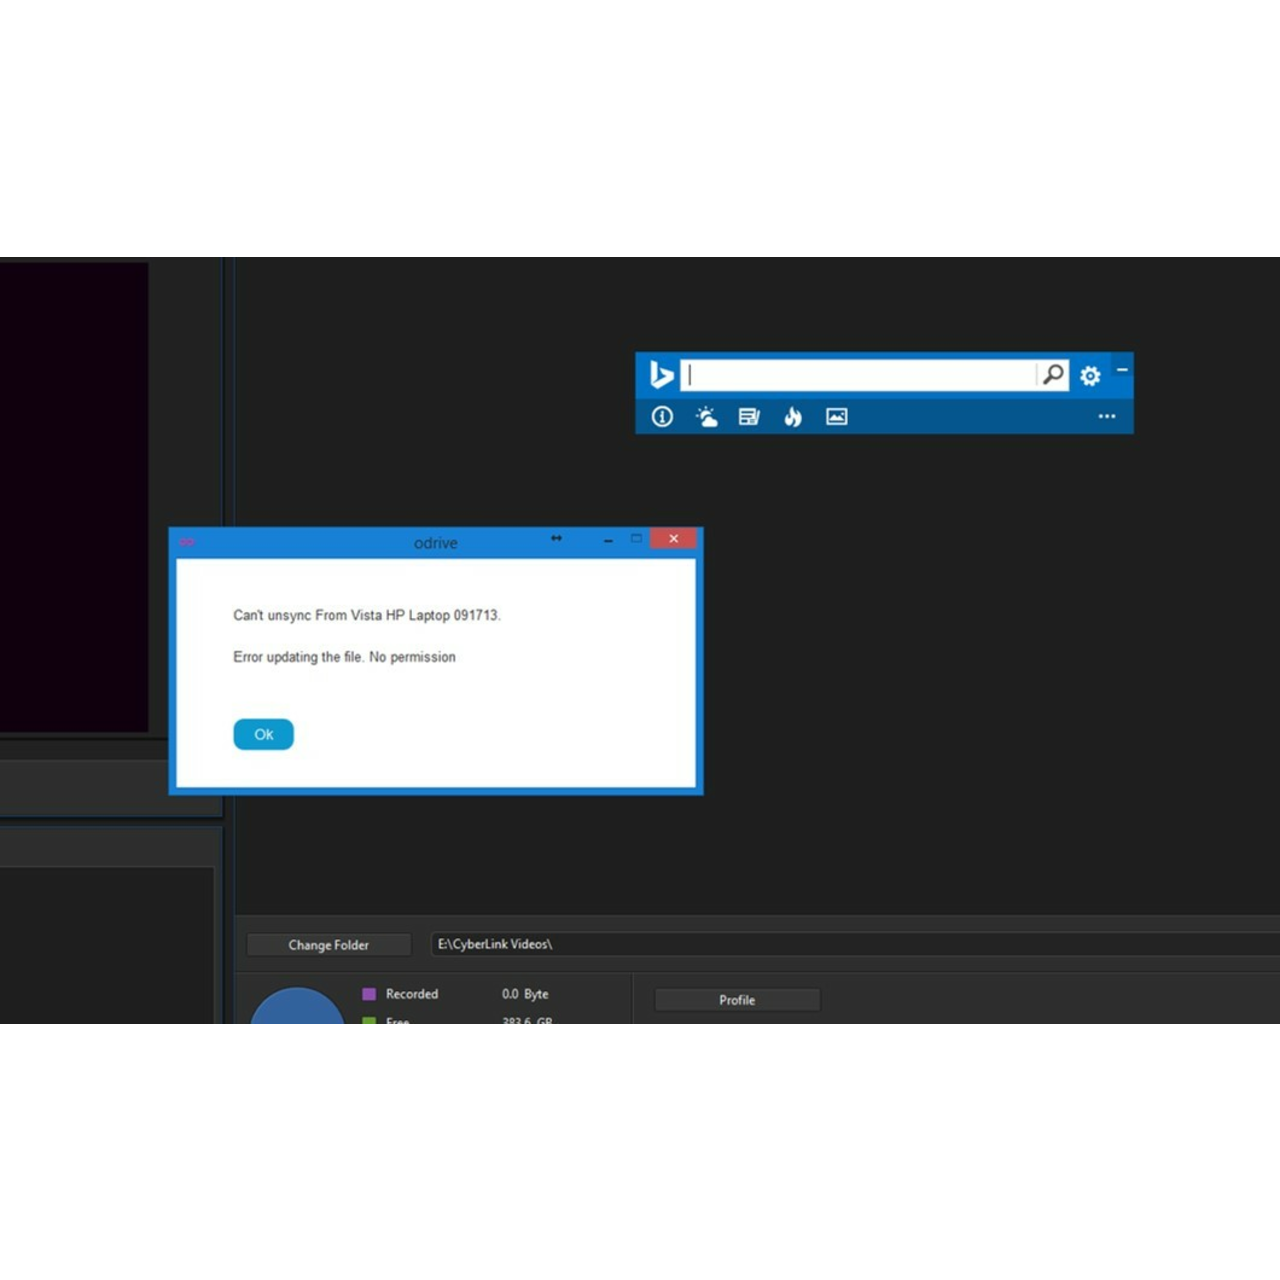Click the Change Folder button
This screenshot has height=1280, width=1280.
[328, 945]
